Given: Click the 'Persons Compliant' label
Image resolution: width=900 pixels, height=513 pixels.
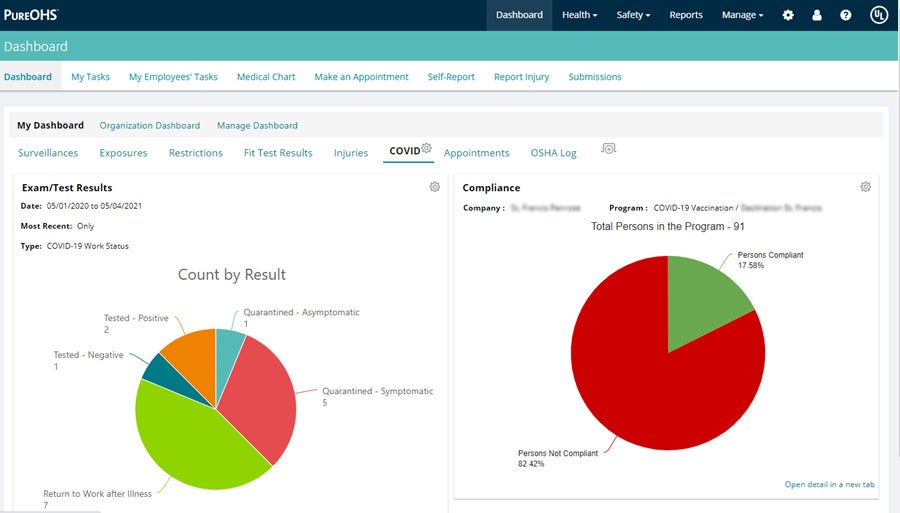Looking at the screenshot, I should tap(770, 255).
